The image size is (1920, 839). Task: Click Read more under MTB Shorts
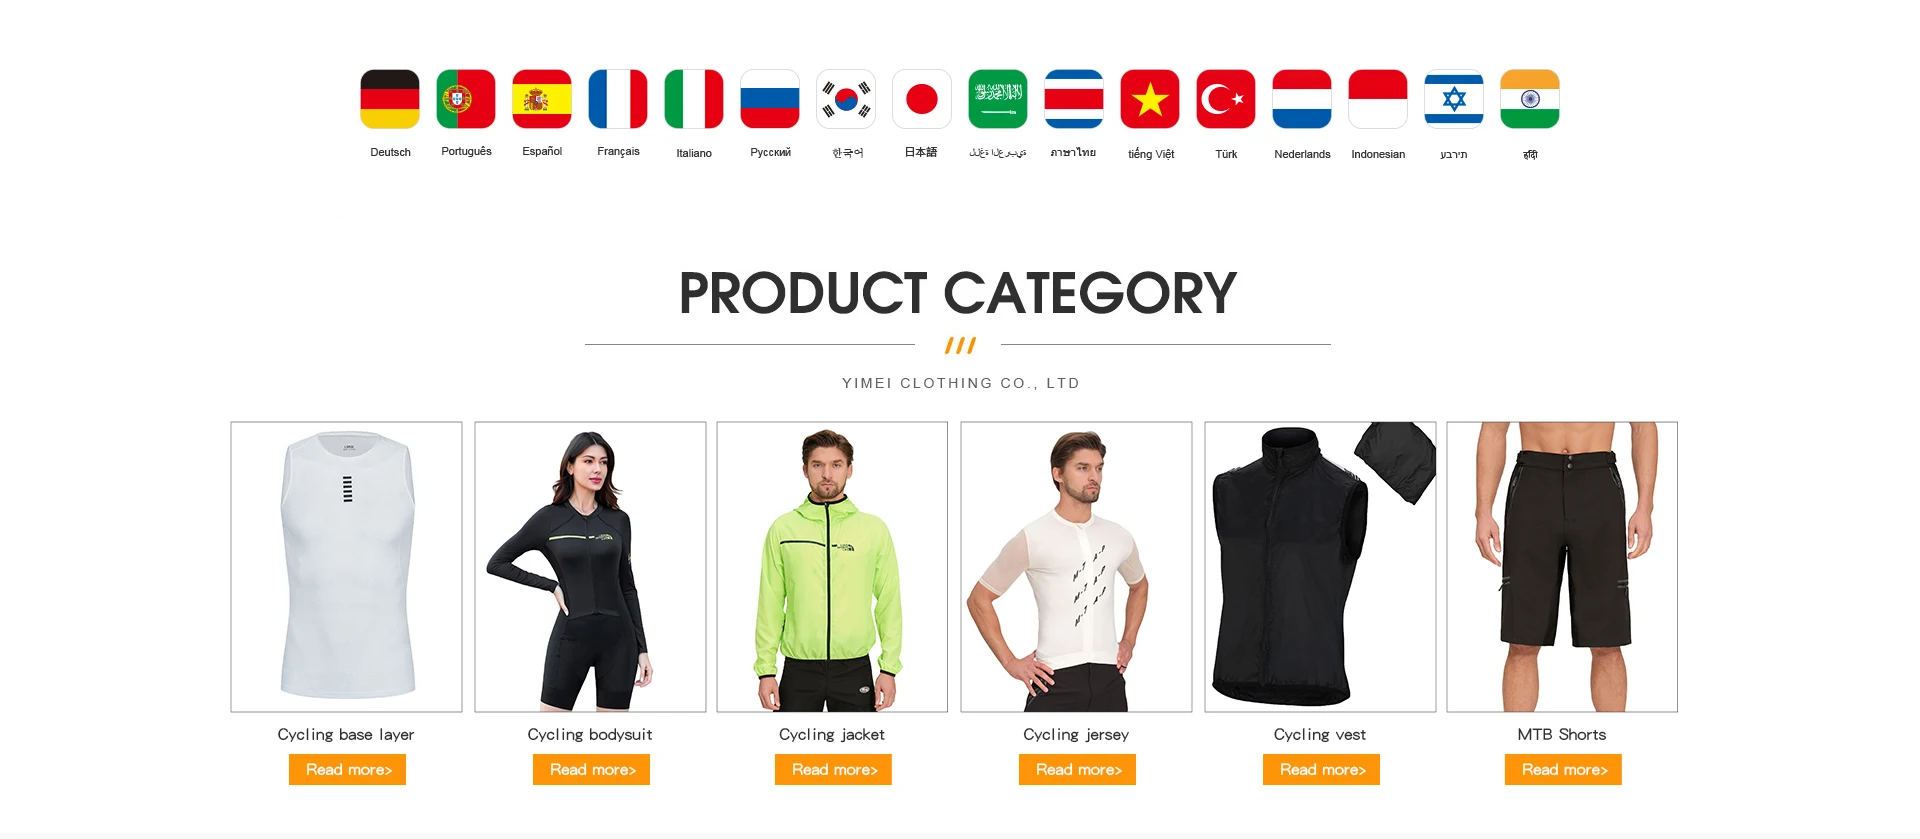click(x=1563, y=770)
